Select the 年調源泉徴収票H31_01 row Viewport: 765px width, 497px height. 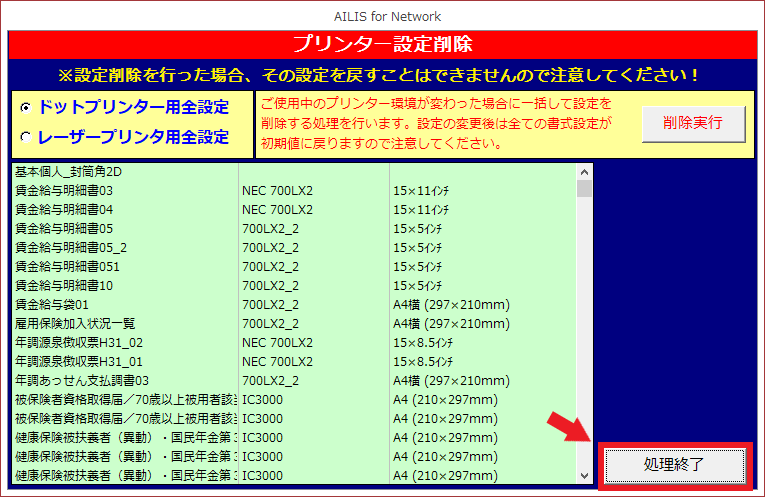(x=79, y=361)
